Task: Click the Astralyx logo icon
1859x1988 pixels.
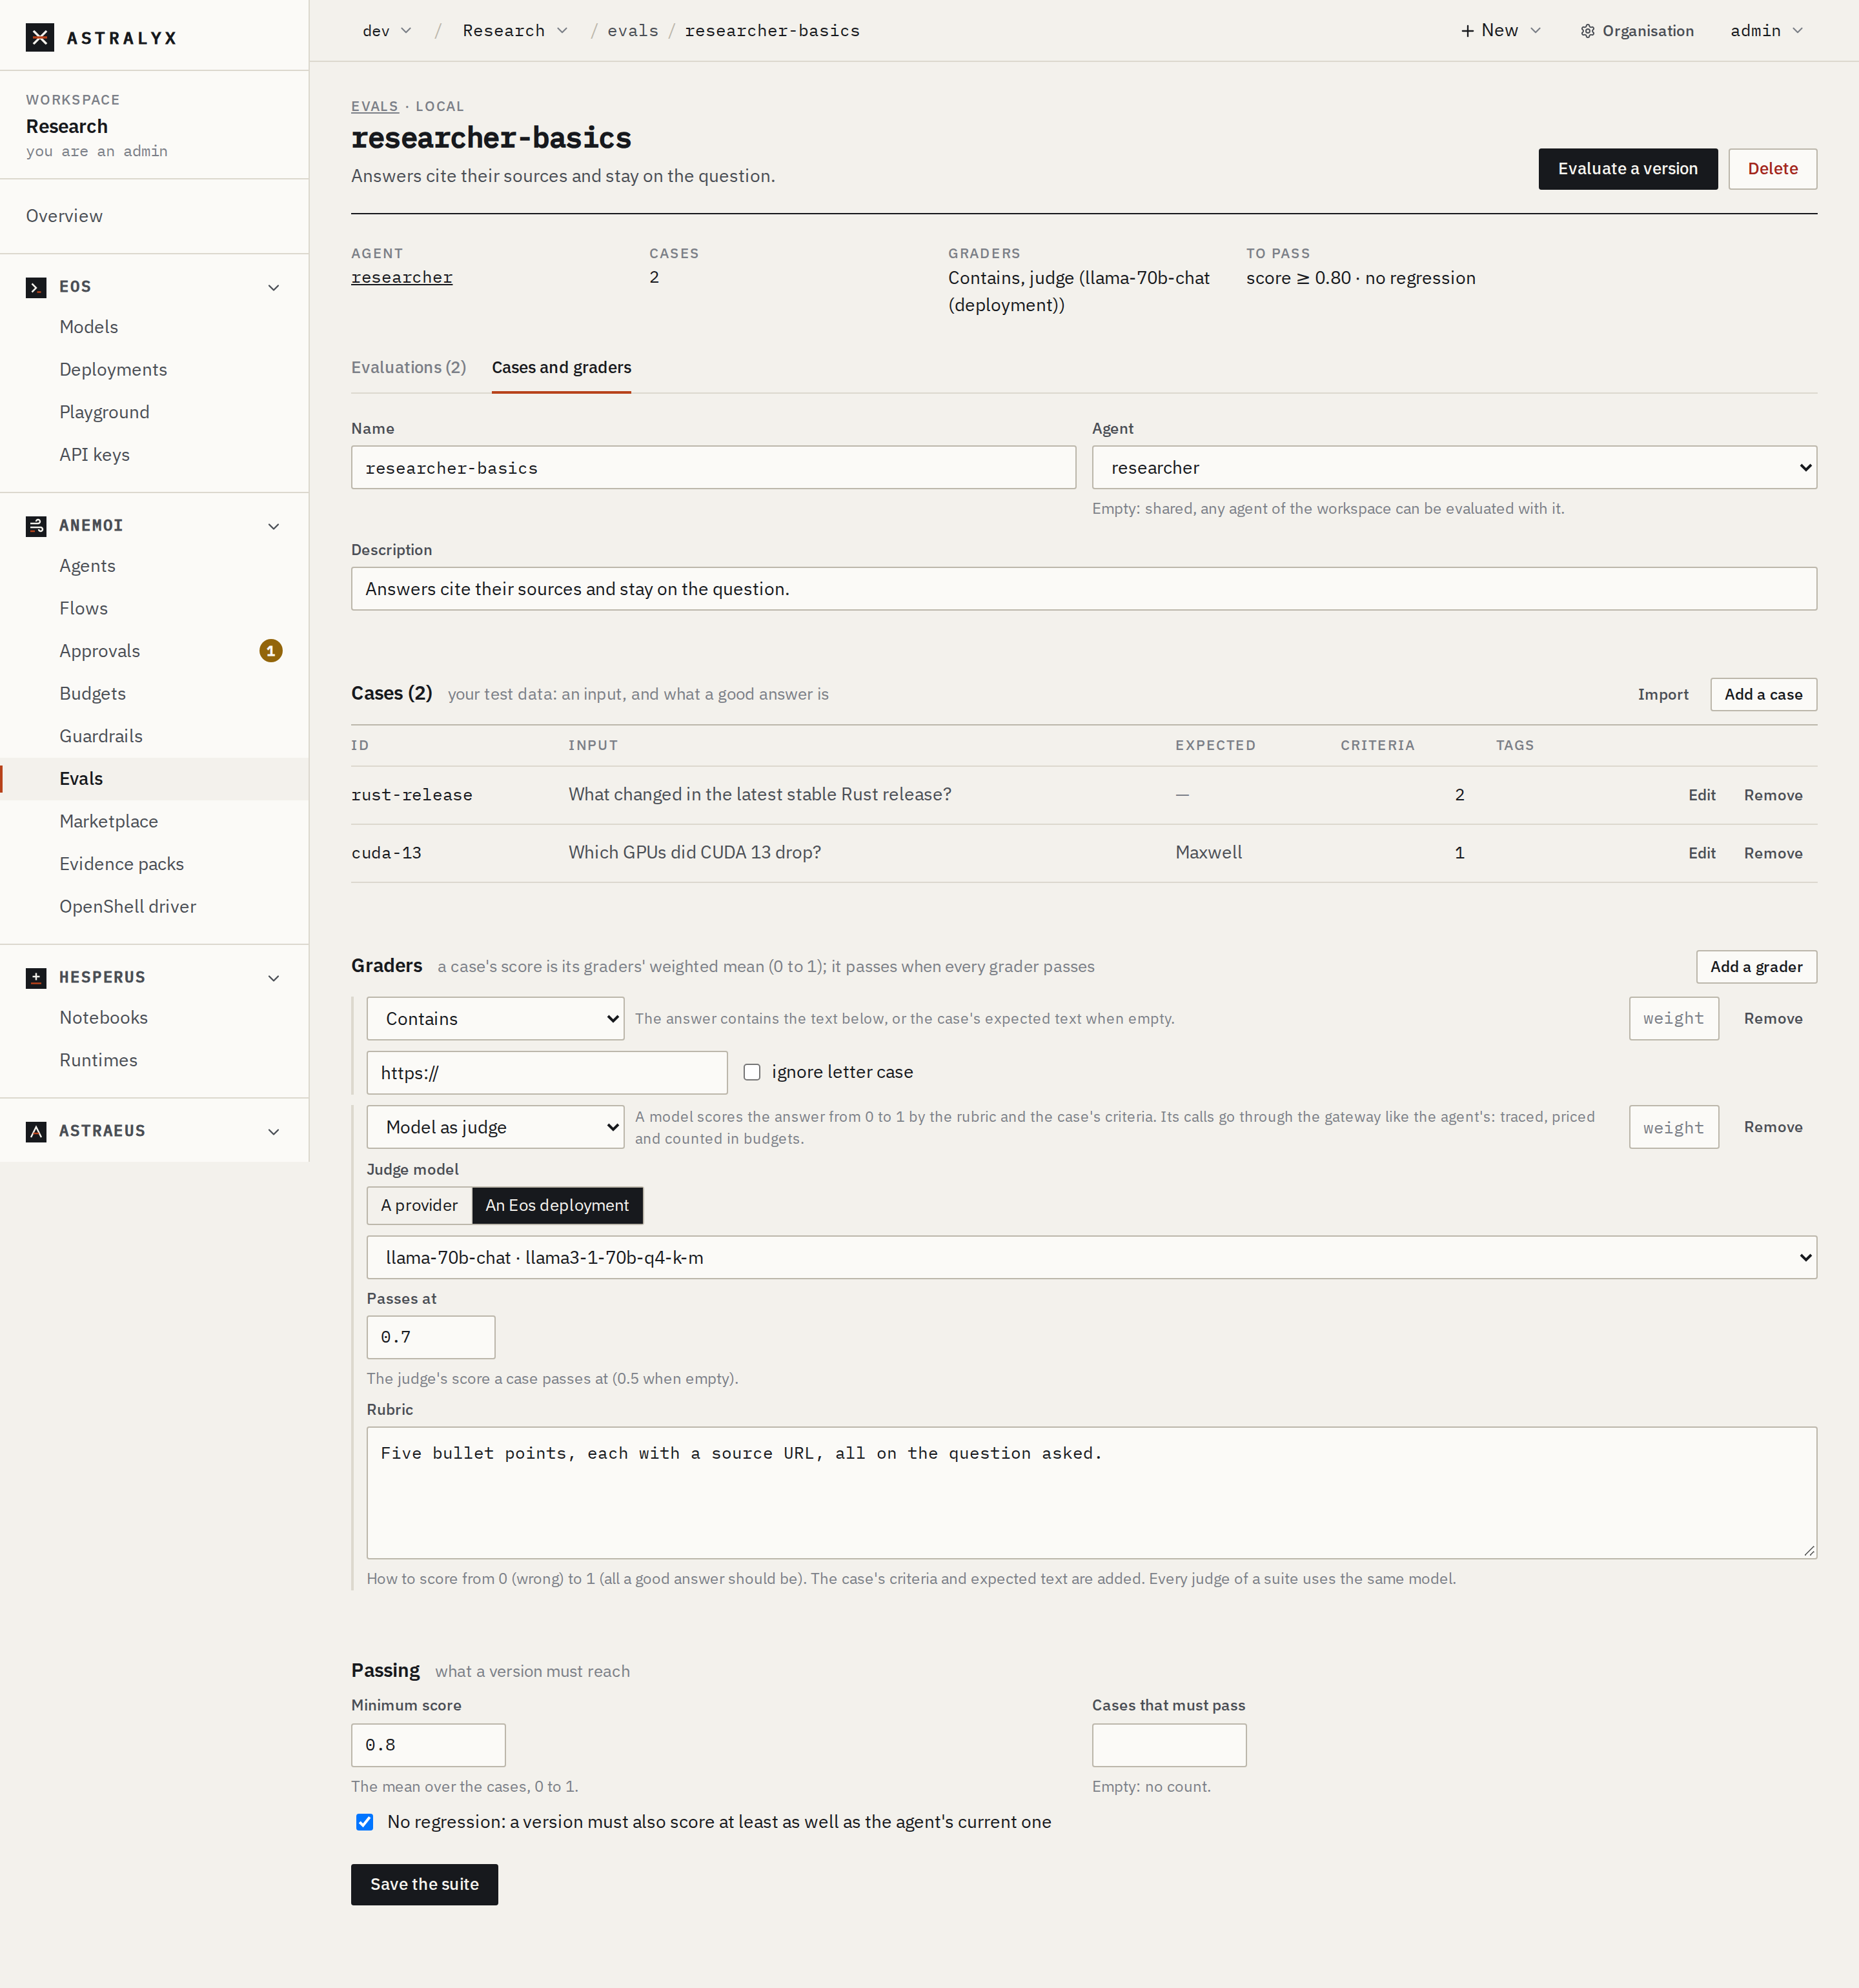Action: 40,38
